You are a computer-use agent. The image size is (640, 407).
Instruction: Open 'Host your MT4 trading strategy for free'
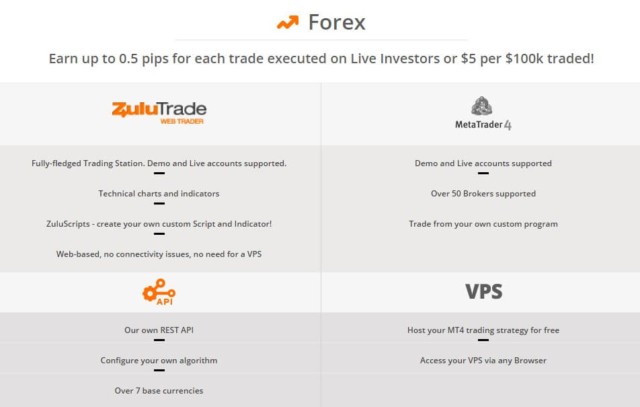pos(483,330)
